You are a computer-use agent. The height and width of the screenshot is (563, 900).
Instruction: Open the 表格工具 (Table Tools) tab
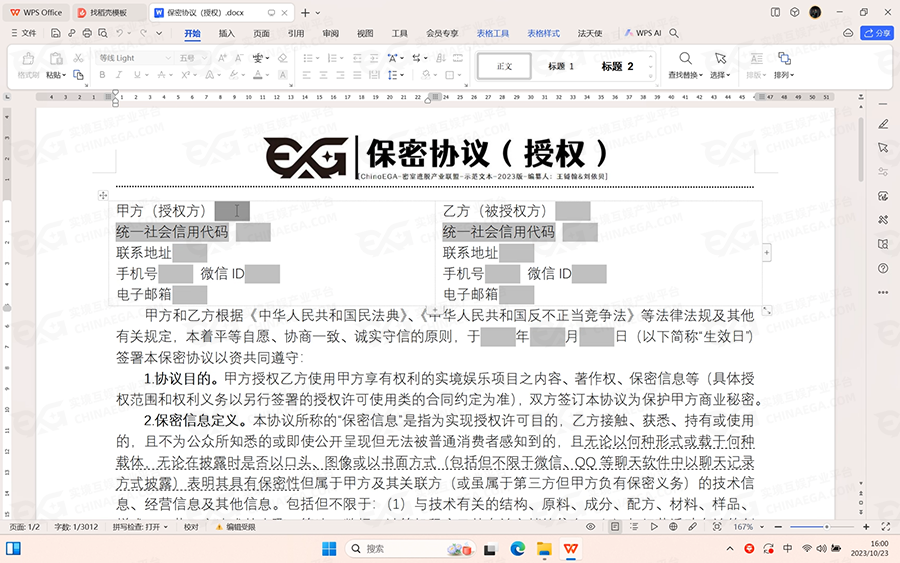492,33
